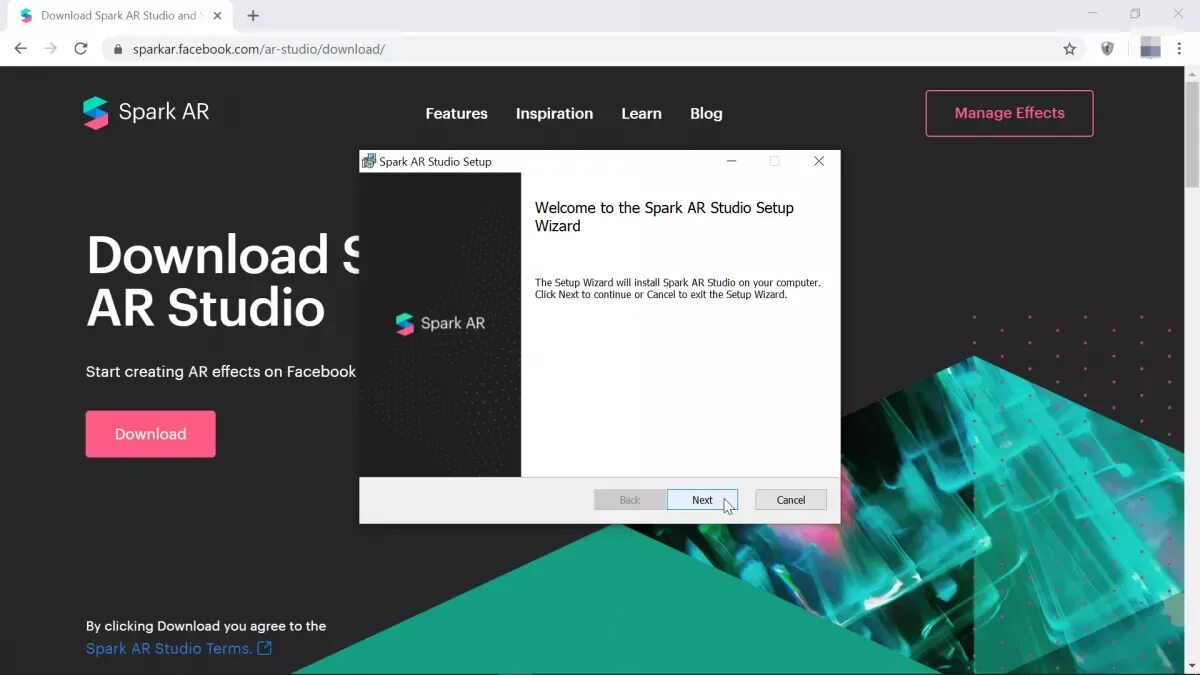The image size is (1200, 675).
Task: Click the 'Start creating AR effects on Facebook' text
Action: [221, 372]
